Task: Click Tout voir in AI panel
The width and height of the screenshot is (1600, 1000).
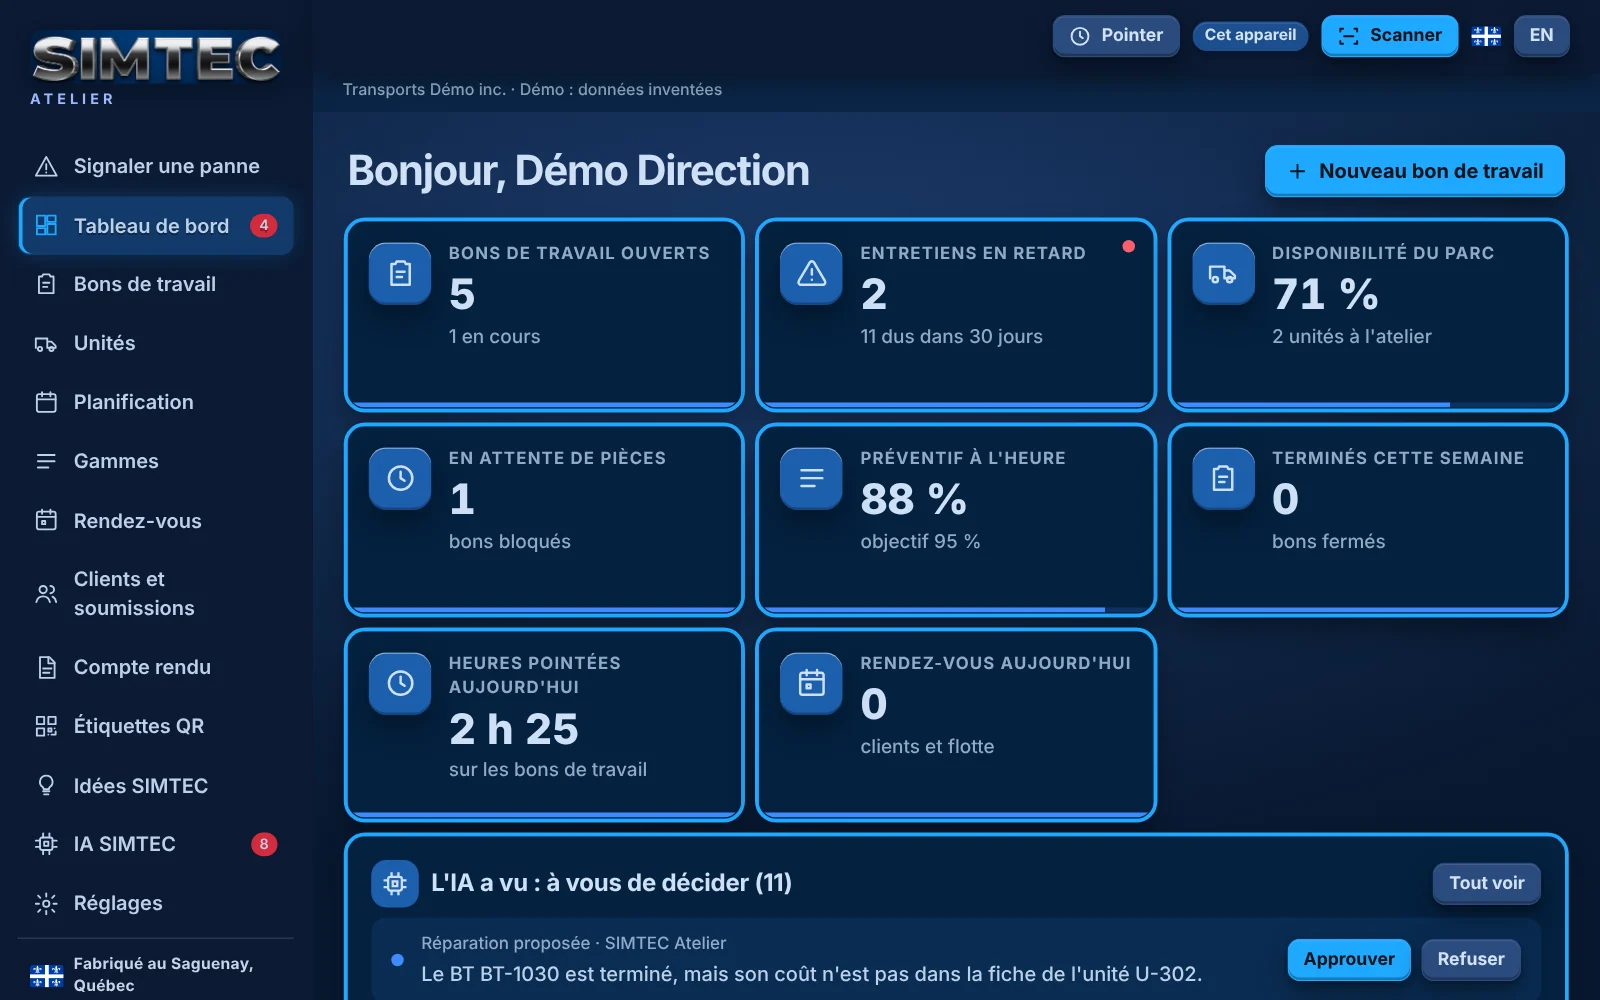Action: 1487,883
